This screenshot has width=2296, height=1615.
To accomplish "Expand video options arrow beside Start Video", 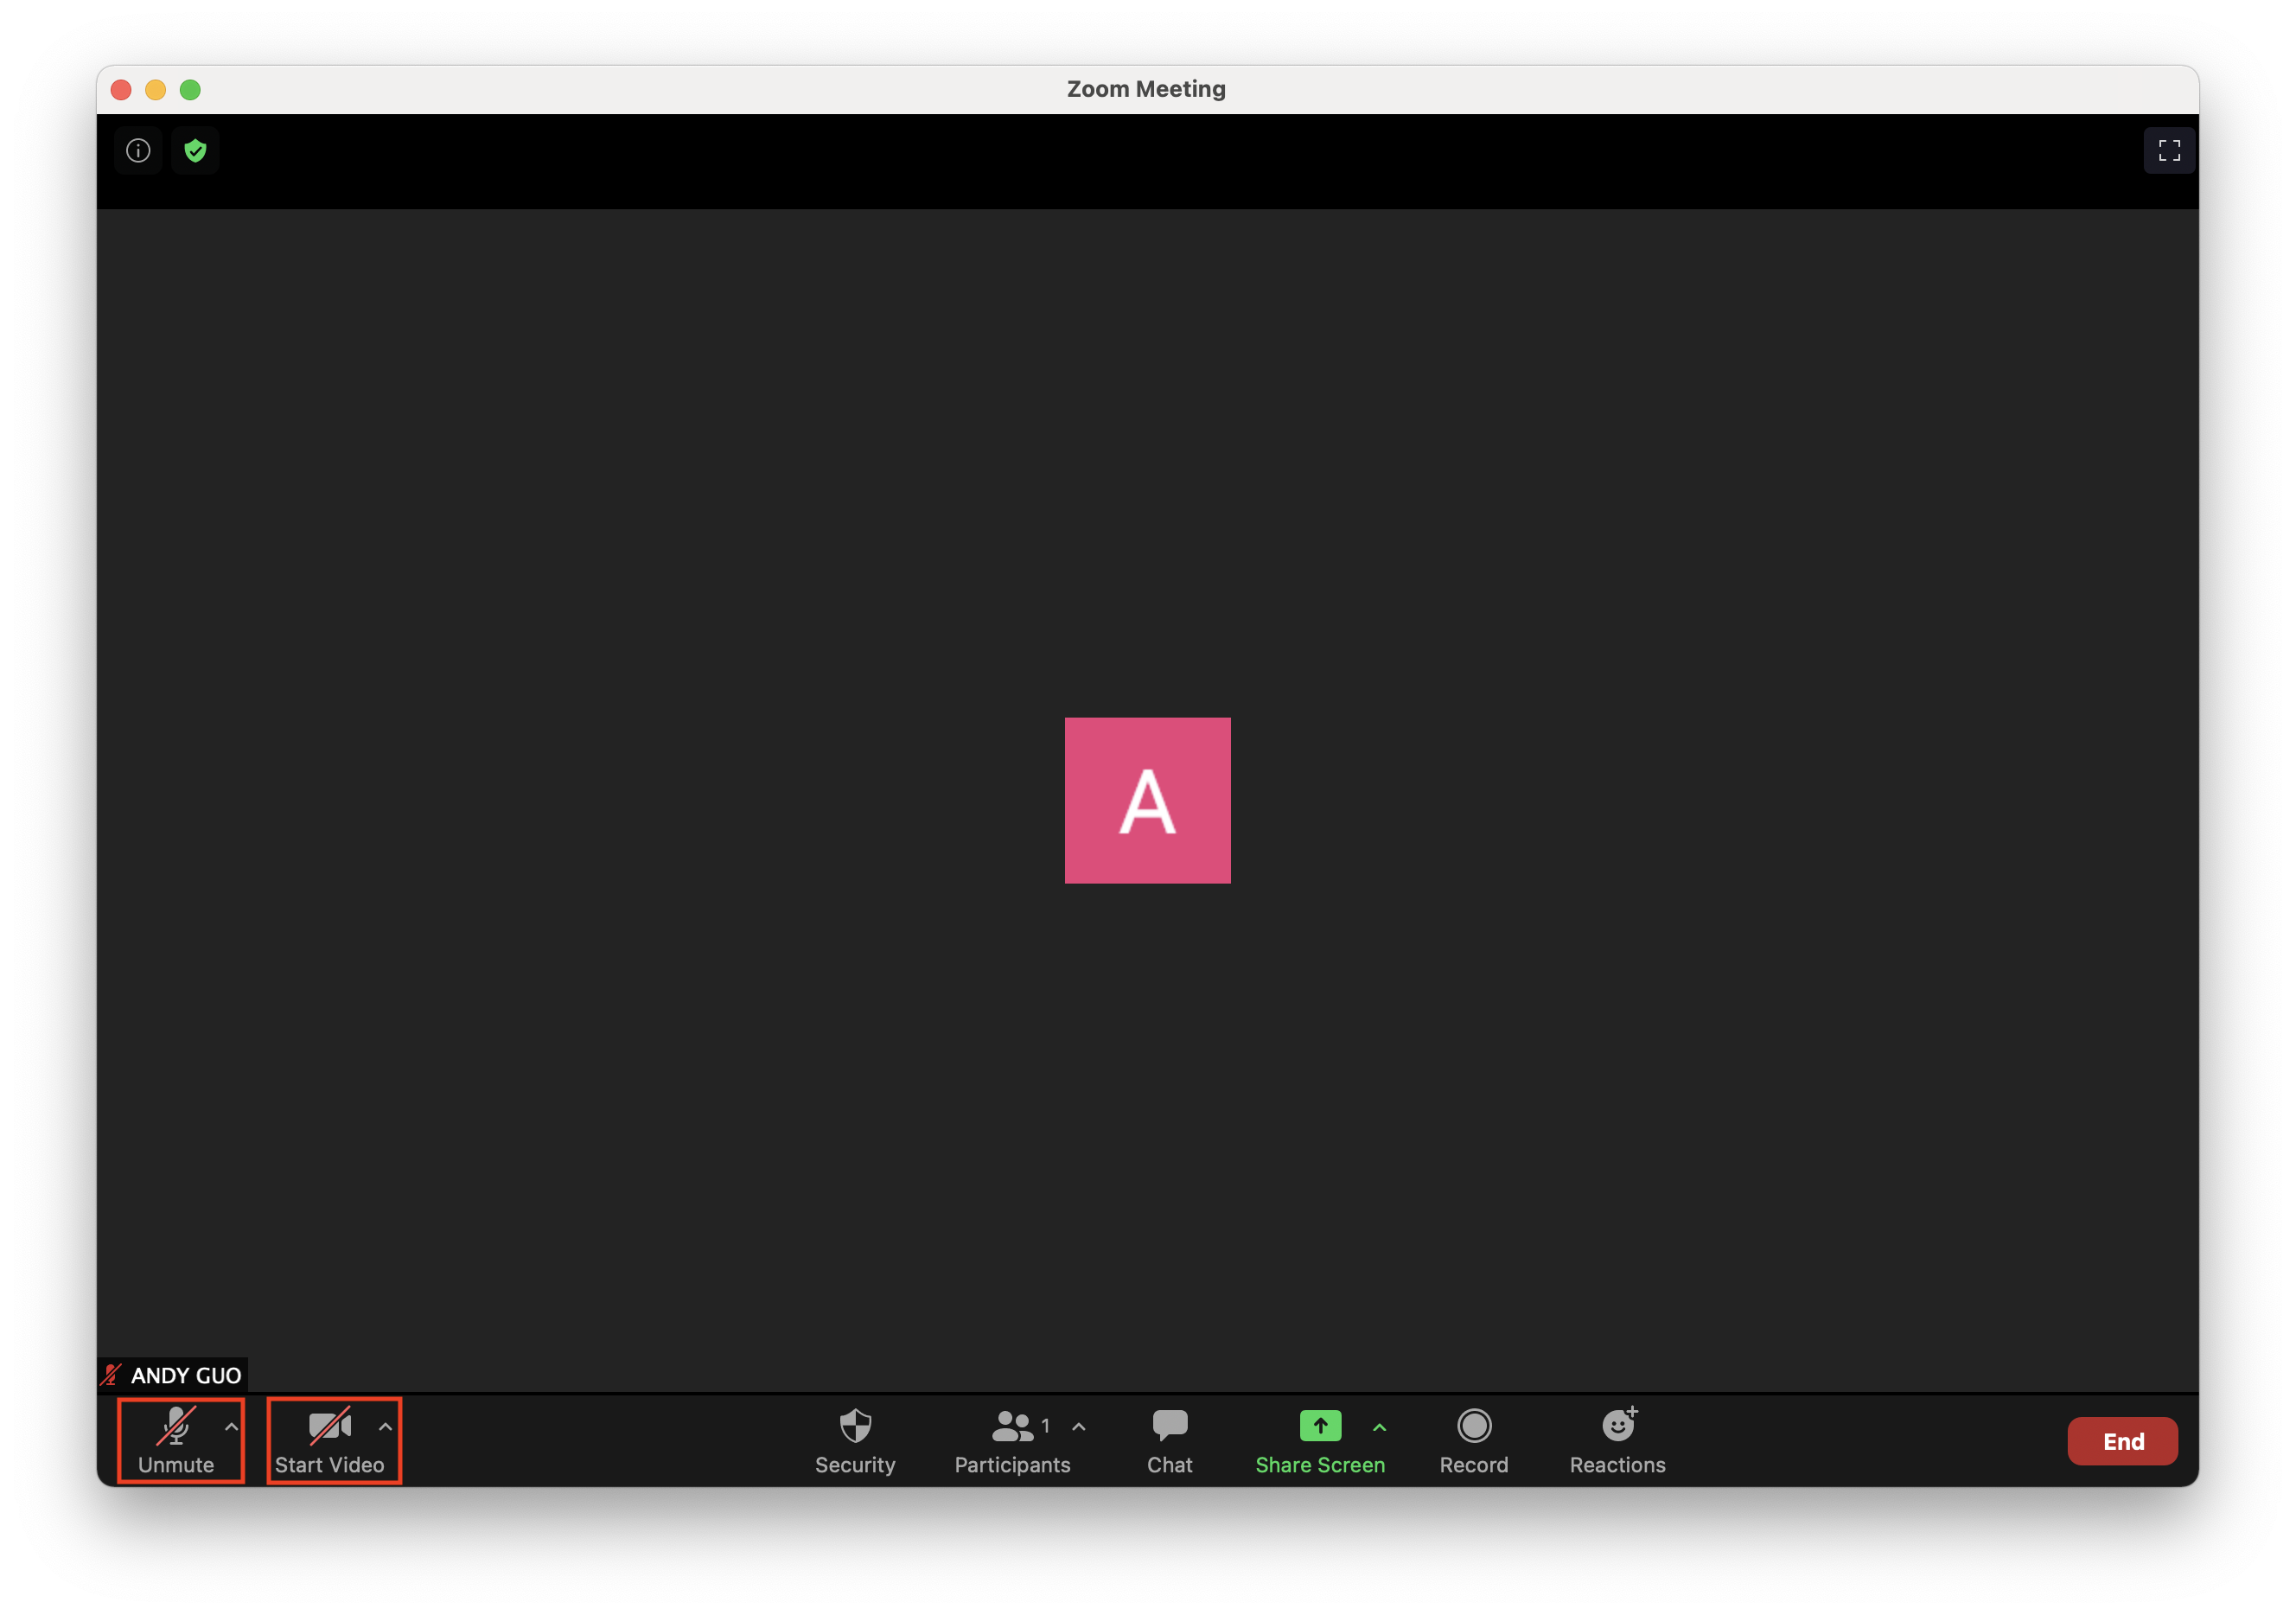I will click(385, 1427).
